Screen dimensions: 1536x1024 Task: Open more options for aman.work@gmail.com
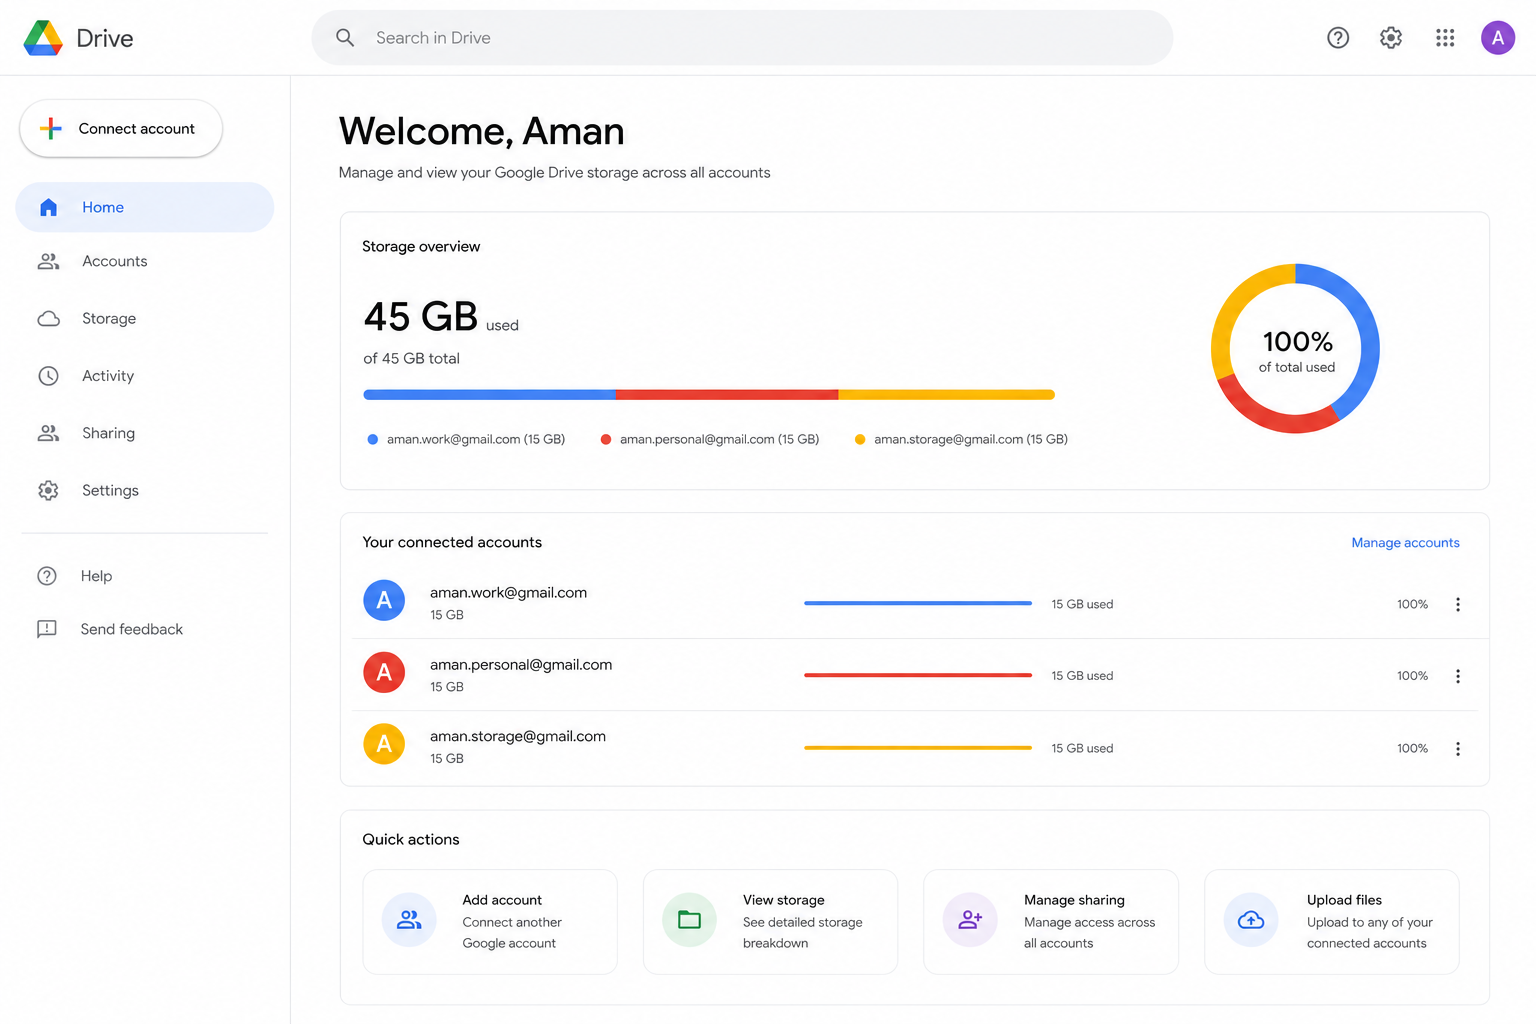(1458, 604)
